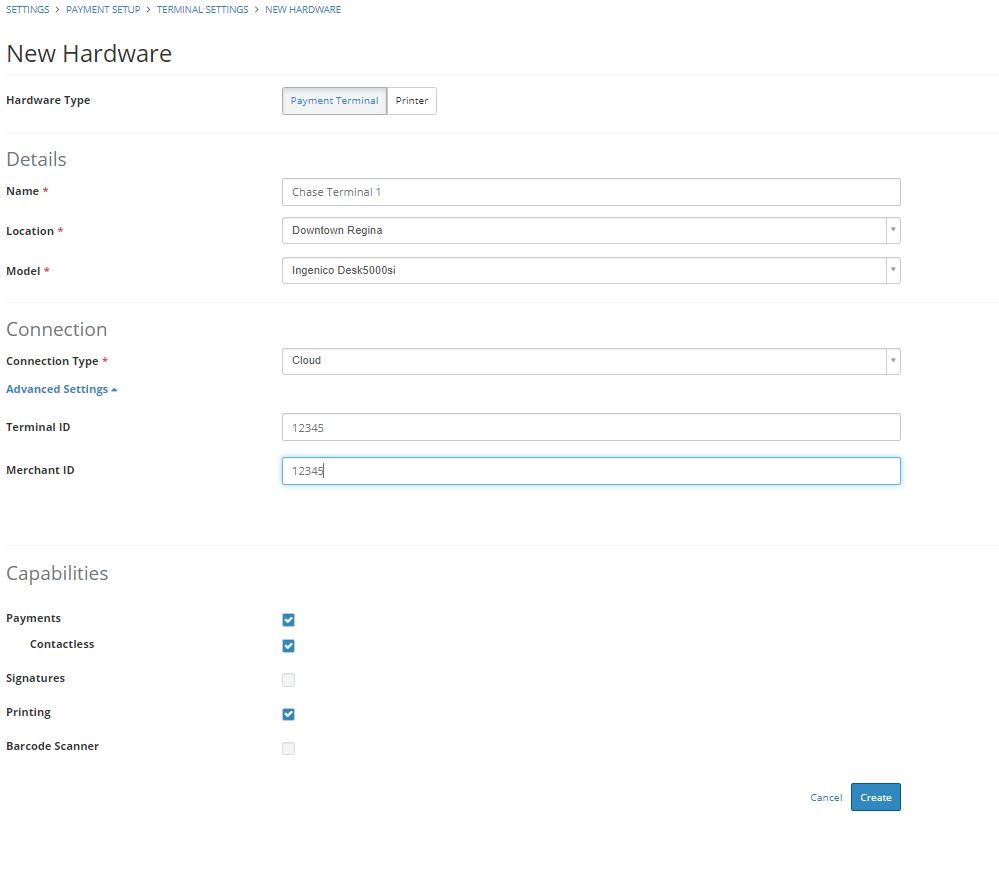Screen dimensions: 999x877
Task: Select the Payment Terminal hardware type
Action: [x=333, y=100]
